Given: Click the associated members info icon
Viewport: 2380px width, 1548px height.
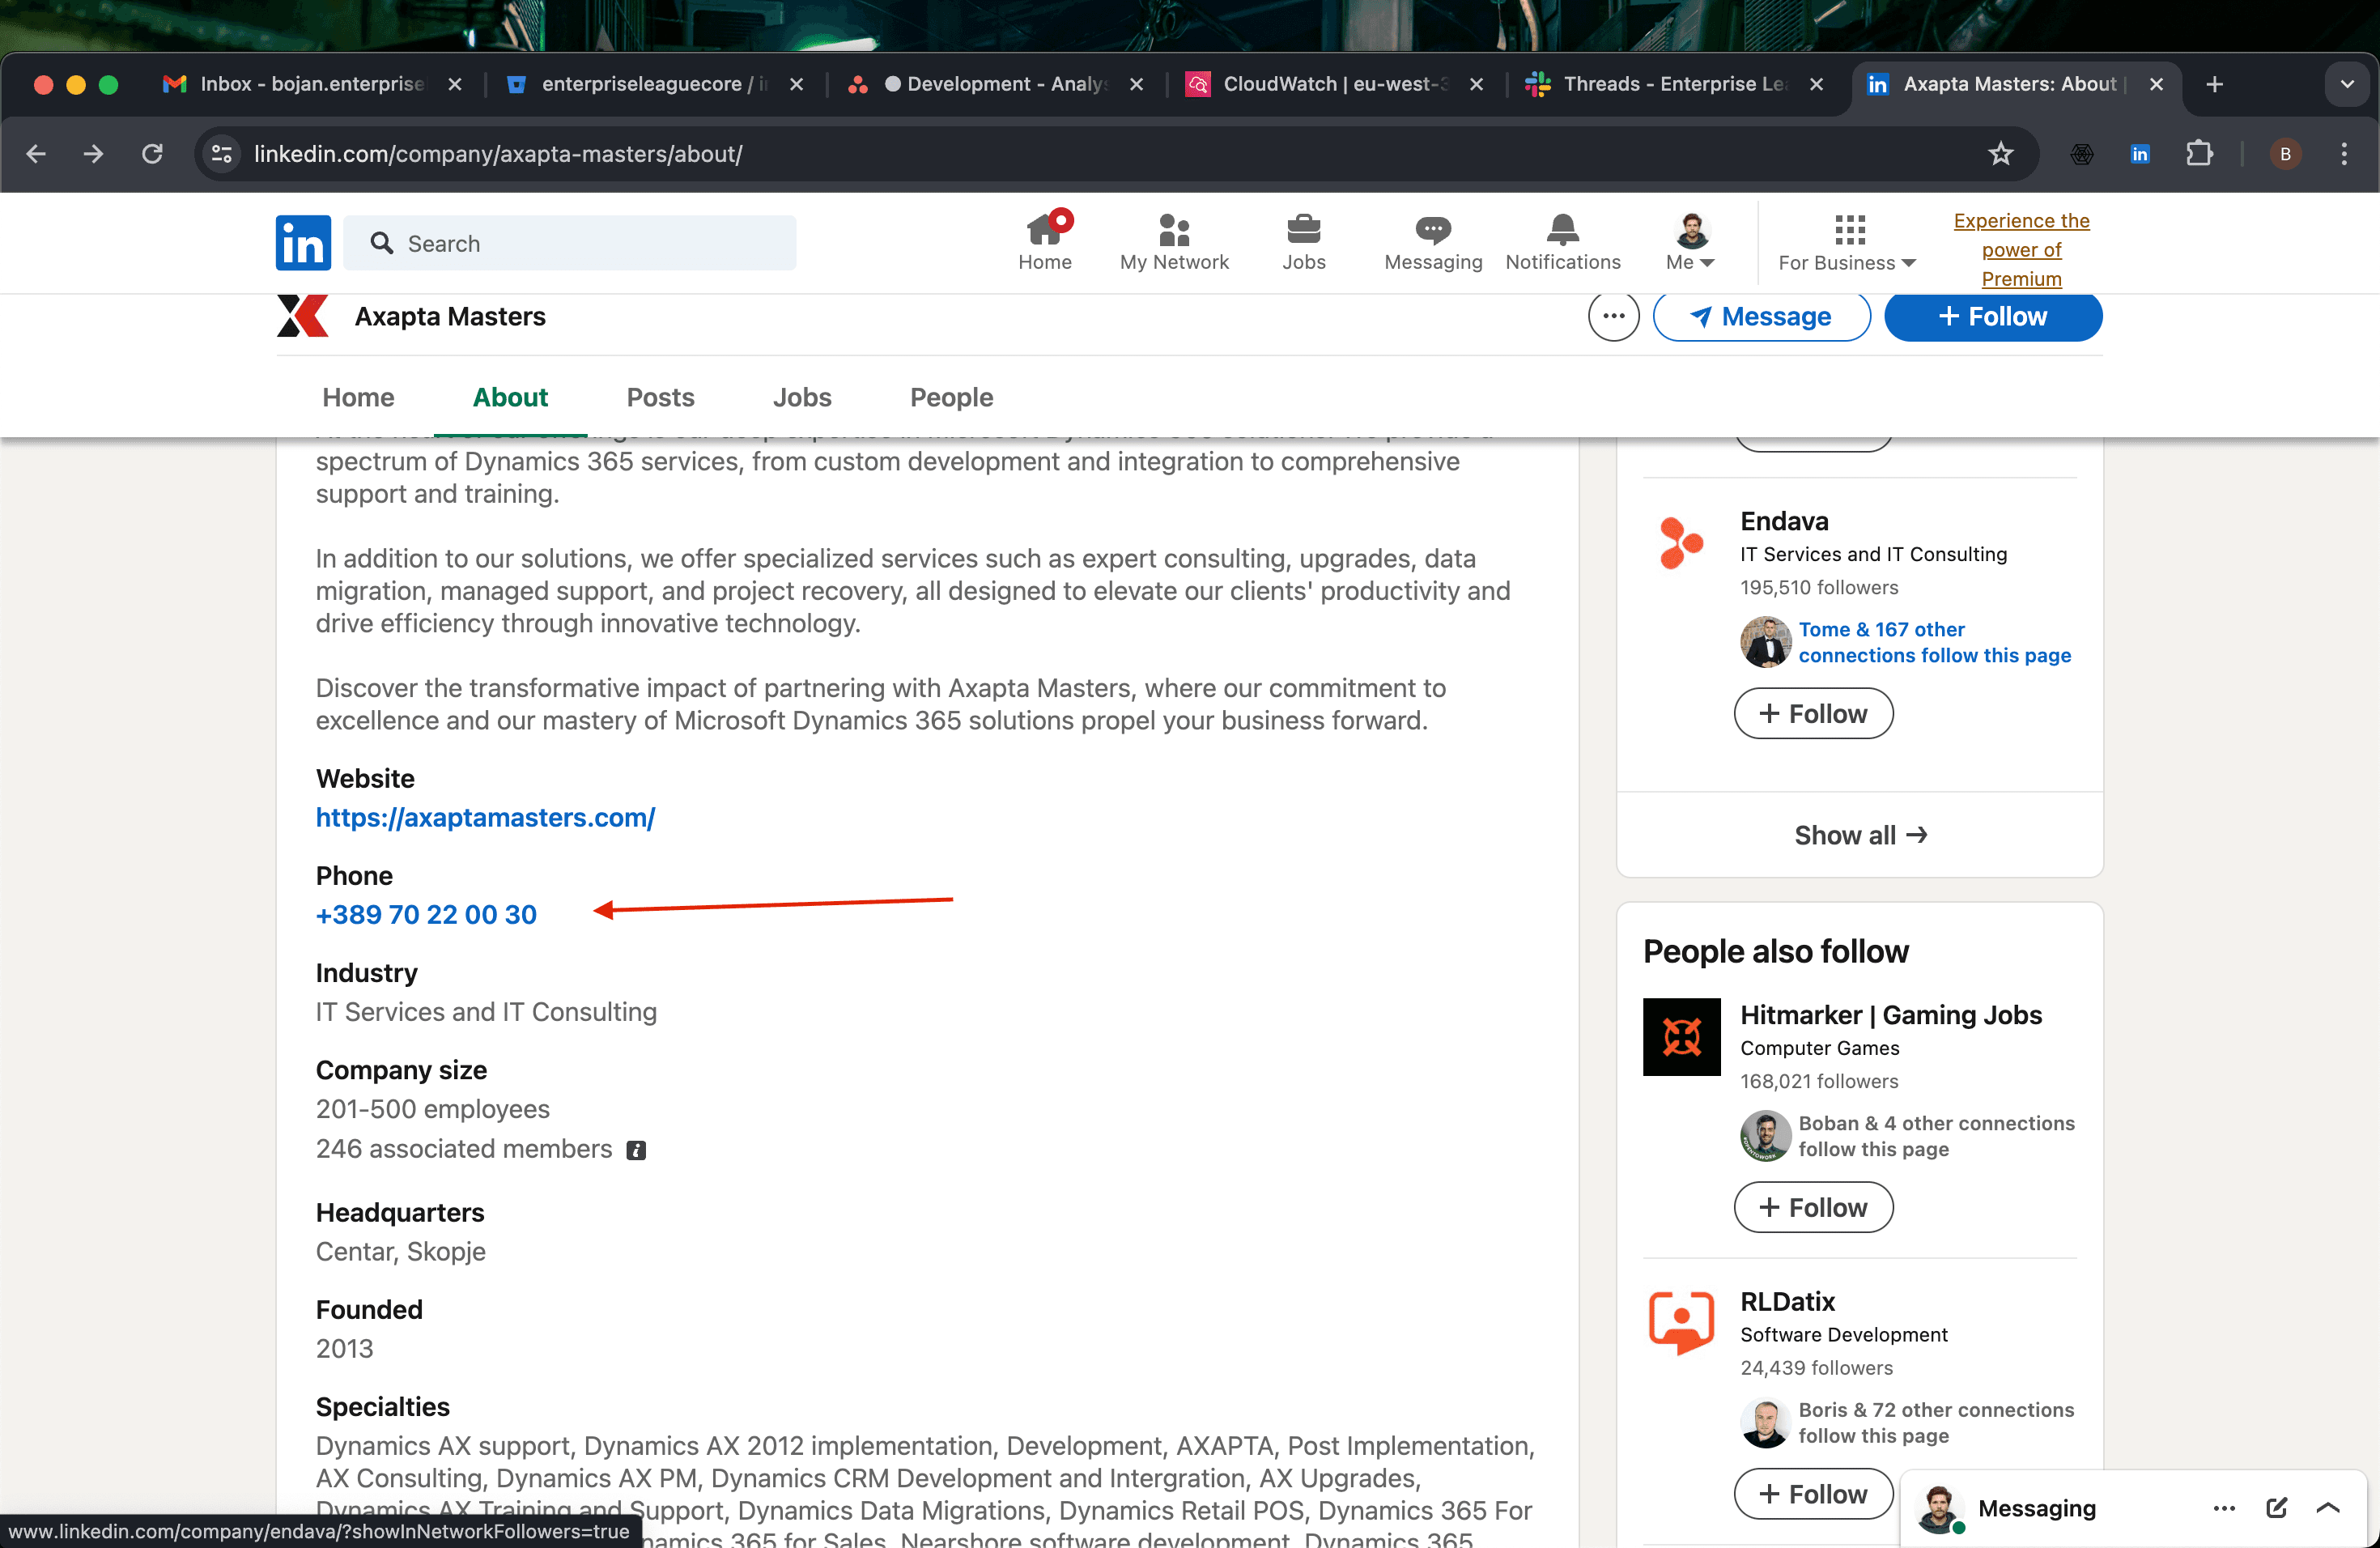Looking at the screenshot, I should pos(636,1150).
